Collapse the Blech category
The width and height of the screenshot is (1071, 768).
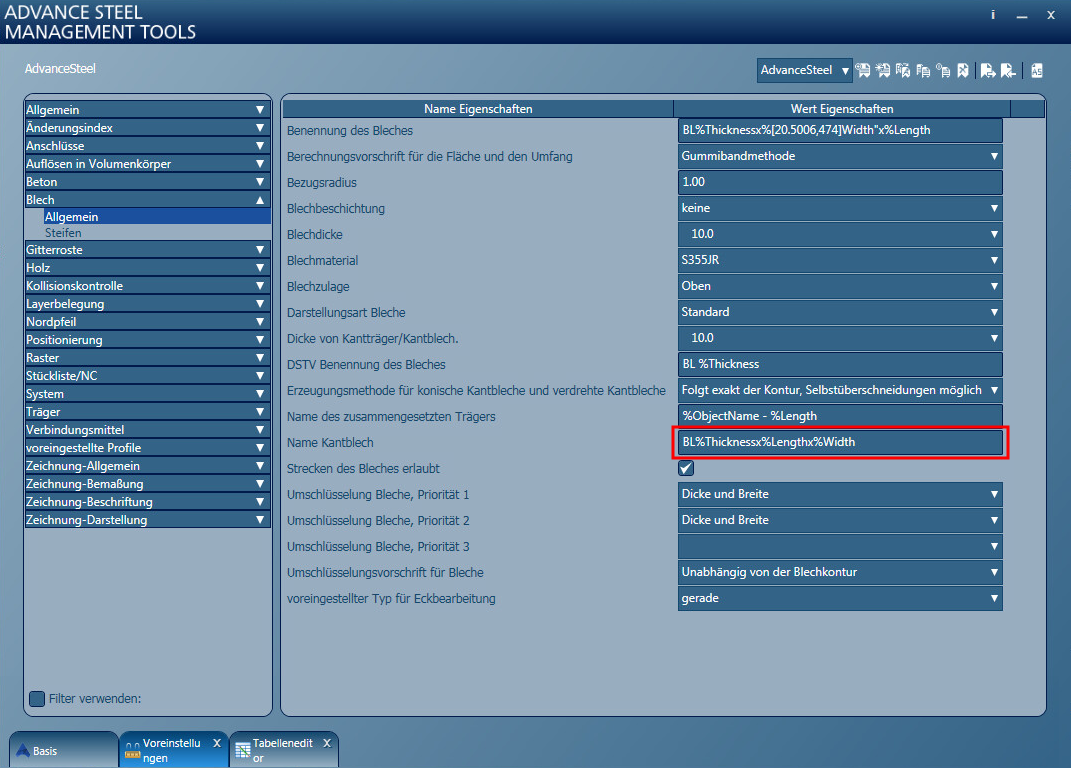[x=148, y=200]
